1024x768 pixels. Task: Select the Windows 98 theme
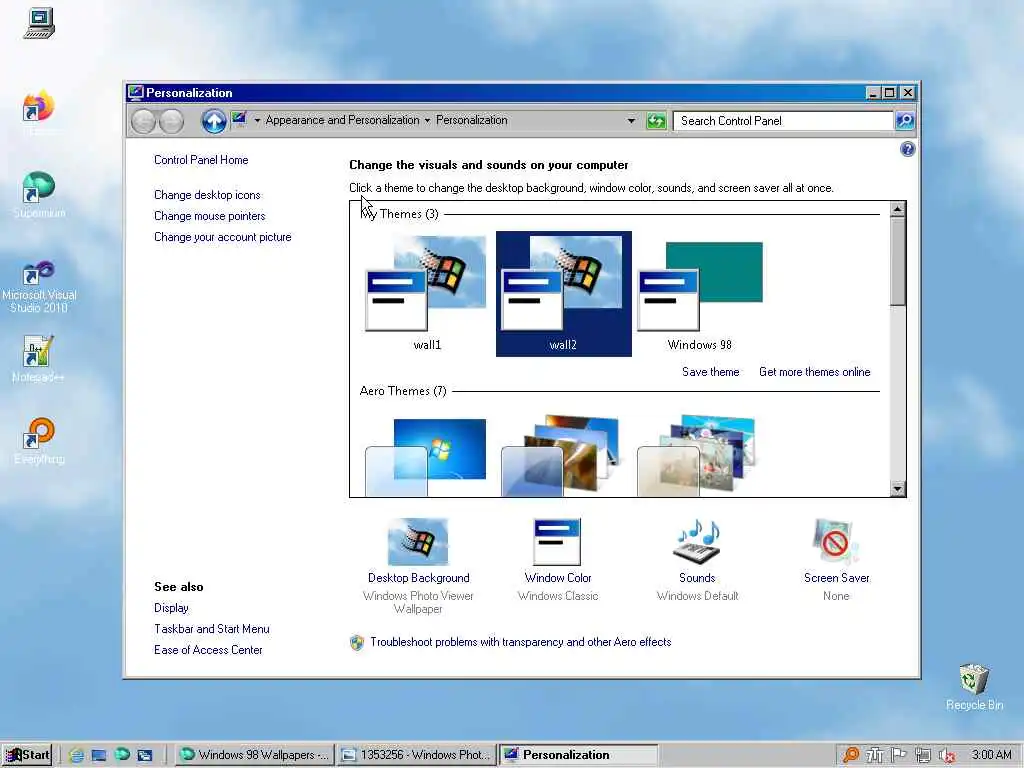click(699, 294)
